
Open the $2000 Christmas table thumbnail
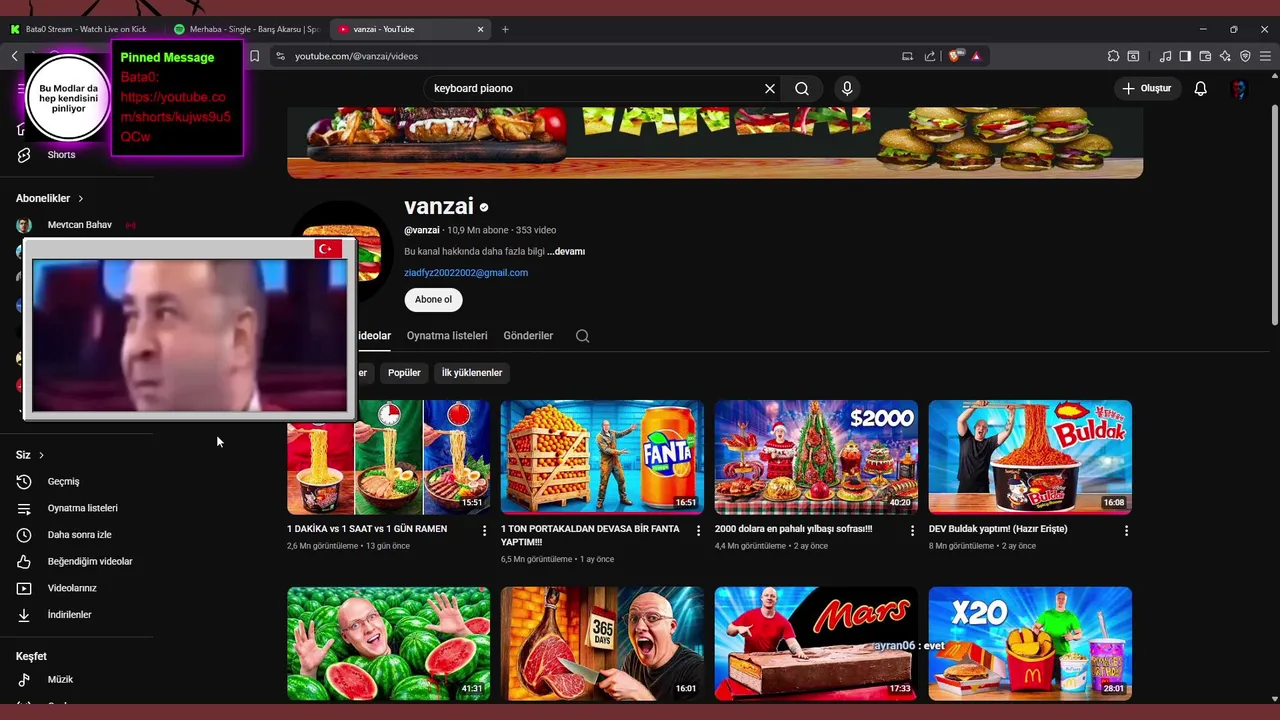coord(816,458)
